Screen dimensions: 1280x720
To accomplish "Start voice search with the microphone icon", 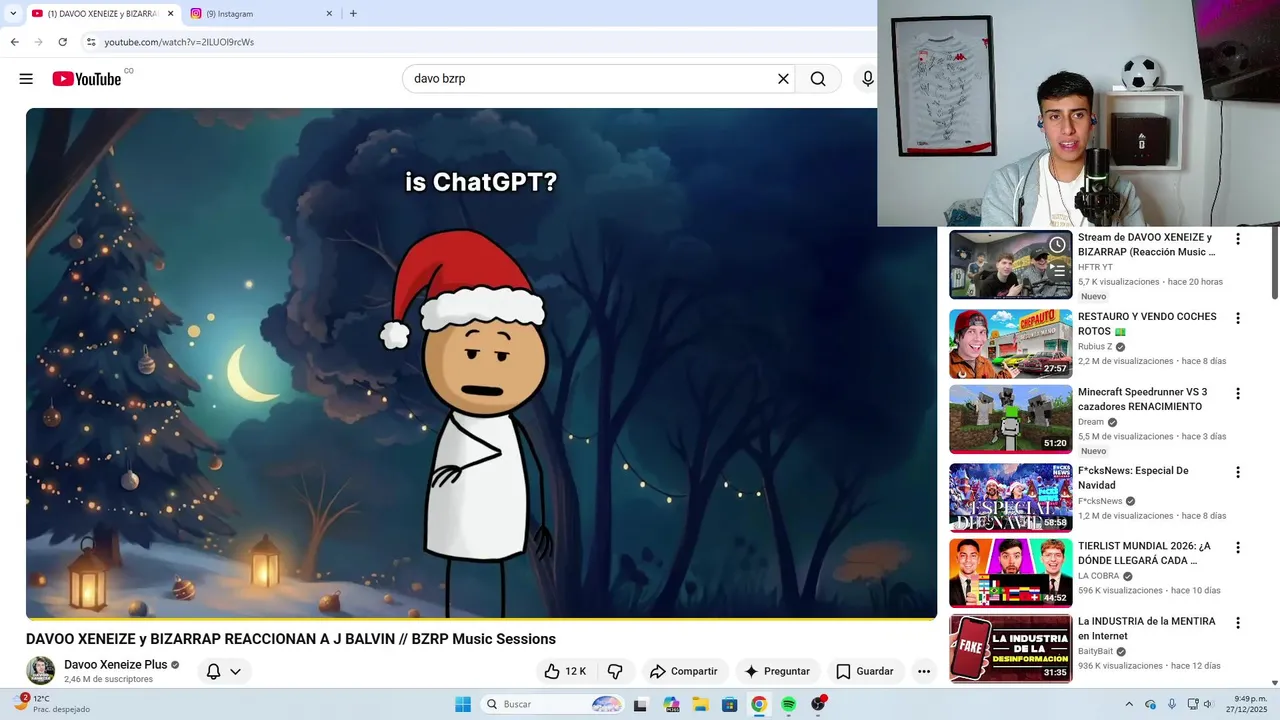I will click(x=867, y=79).
